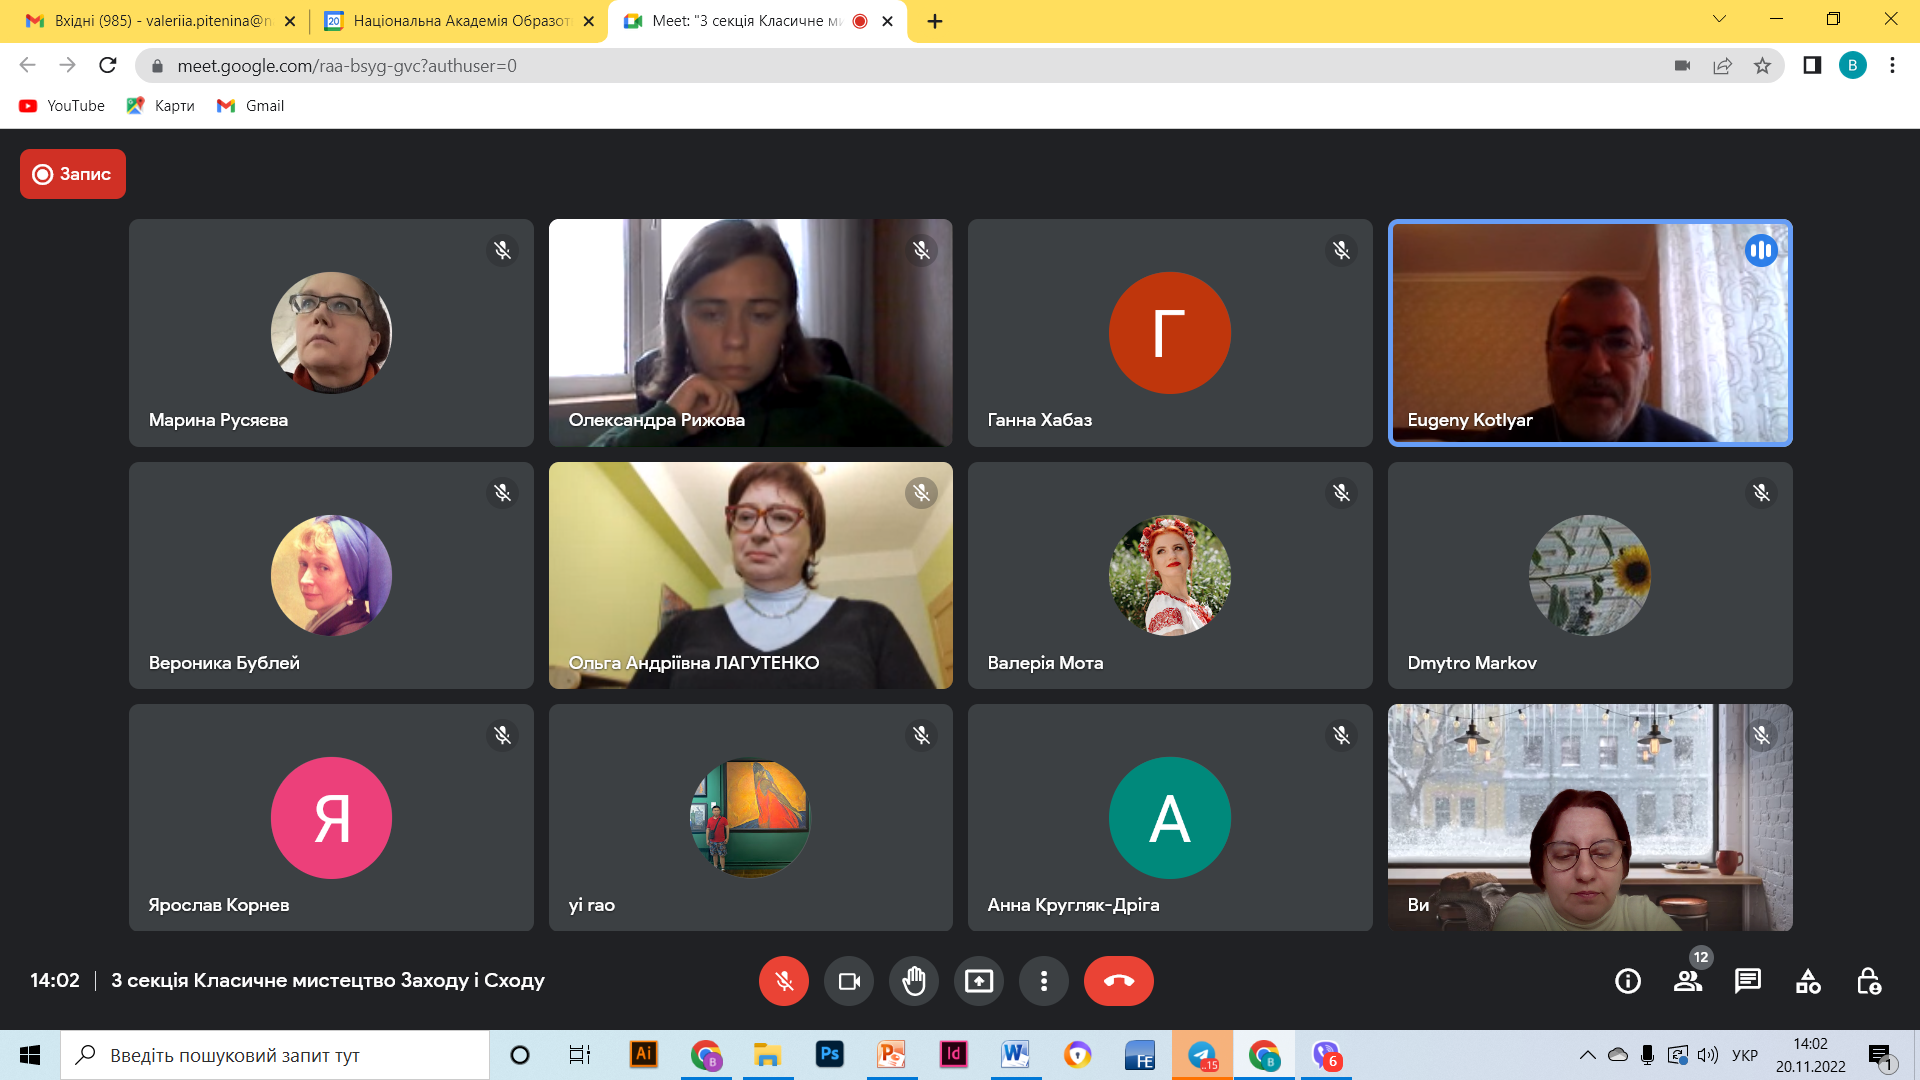1920x1080 pixels.
Task: Toggle the camera on or off
Action: [x=849, y=981]
